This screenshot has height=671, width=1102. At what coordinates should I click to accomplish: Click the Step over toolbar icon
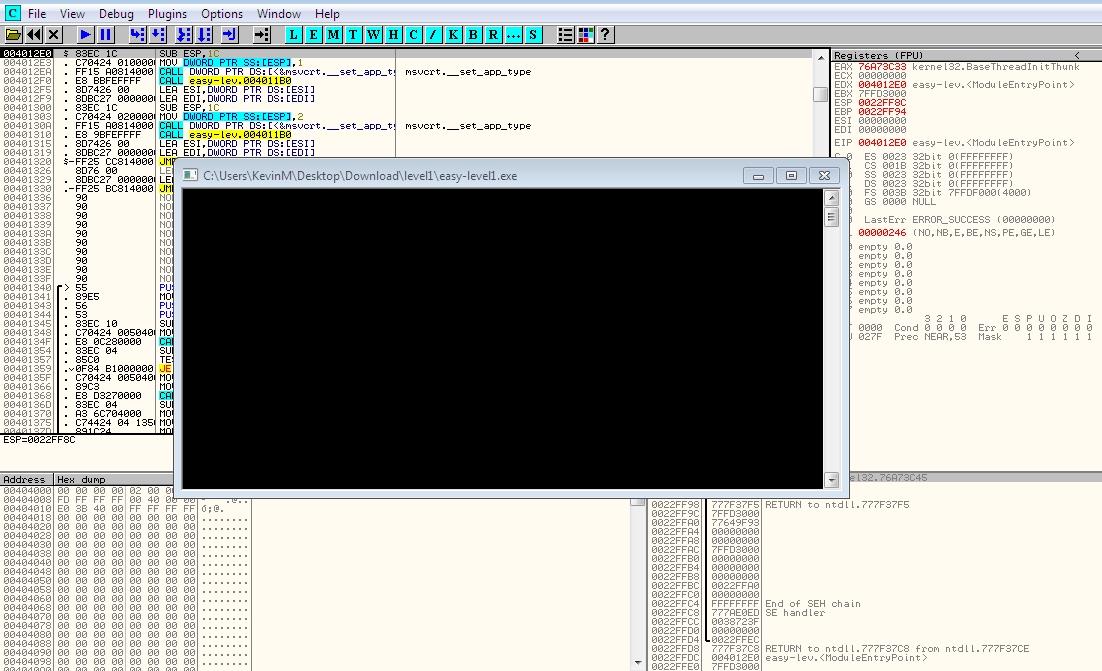(x=158, y=34)
